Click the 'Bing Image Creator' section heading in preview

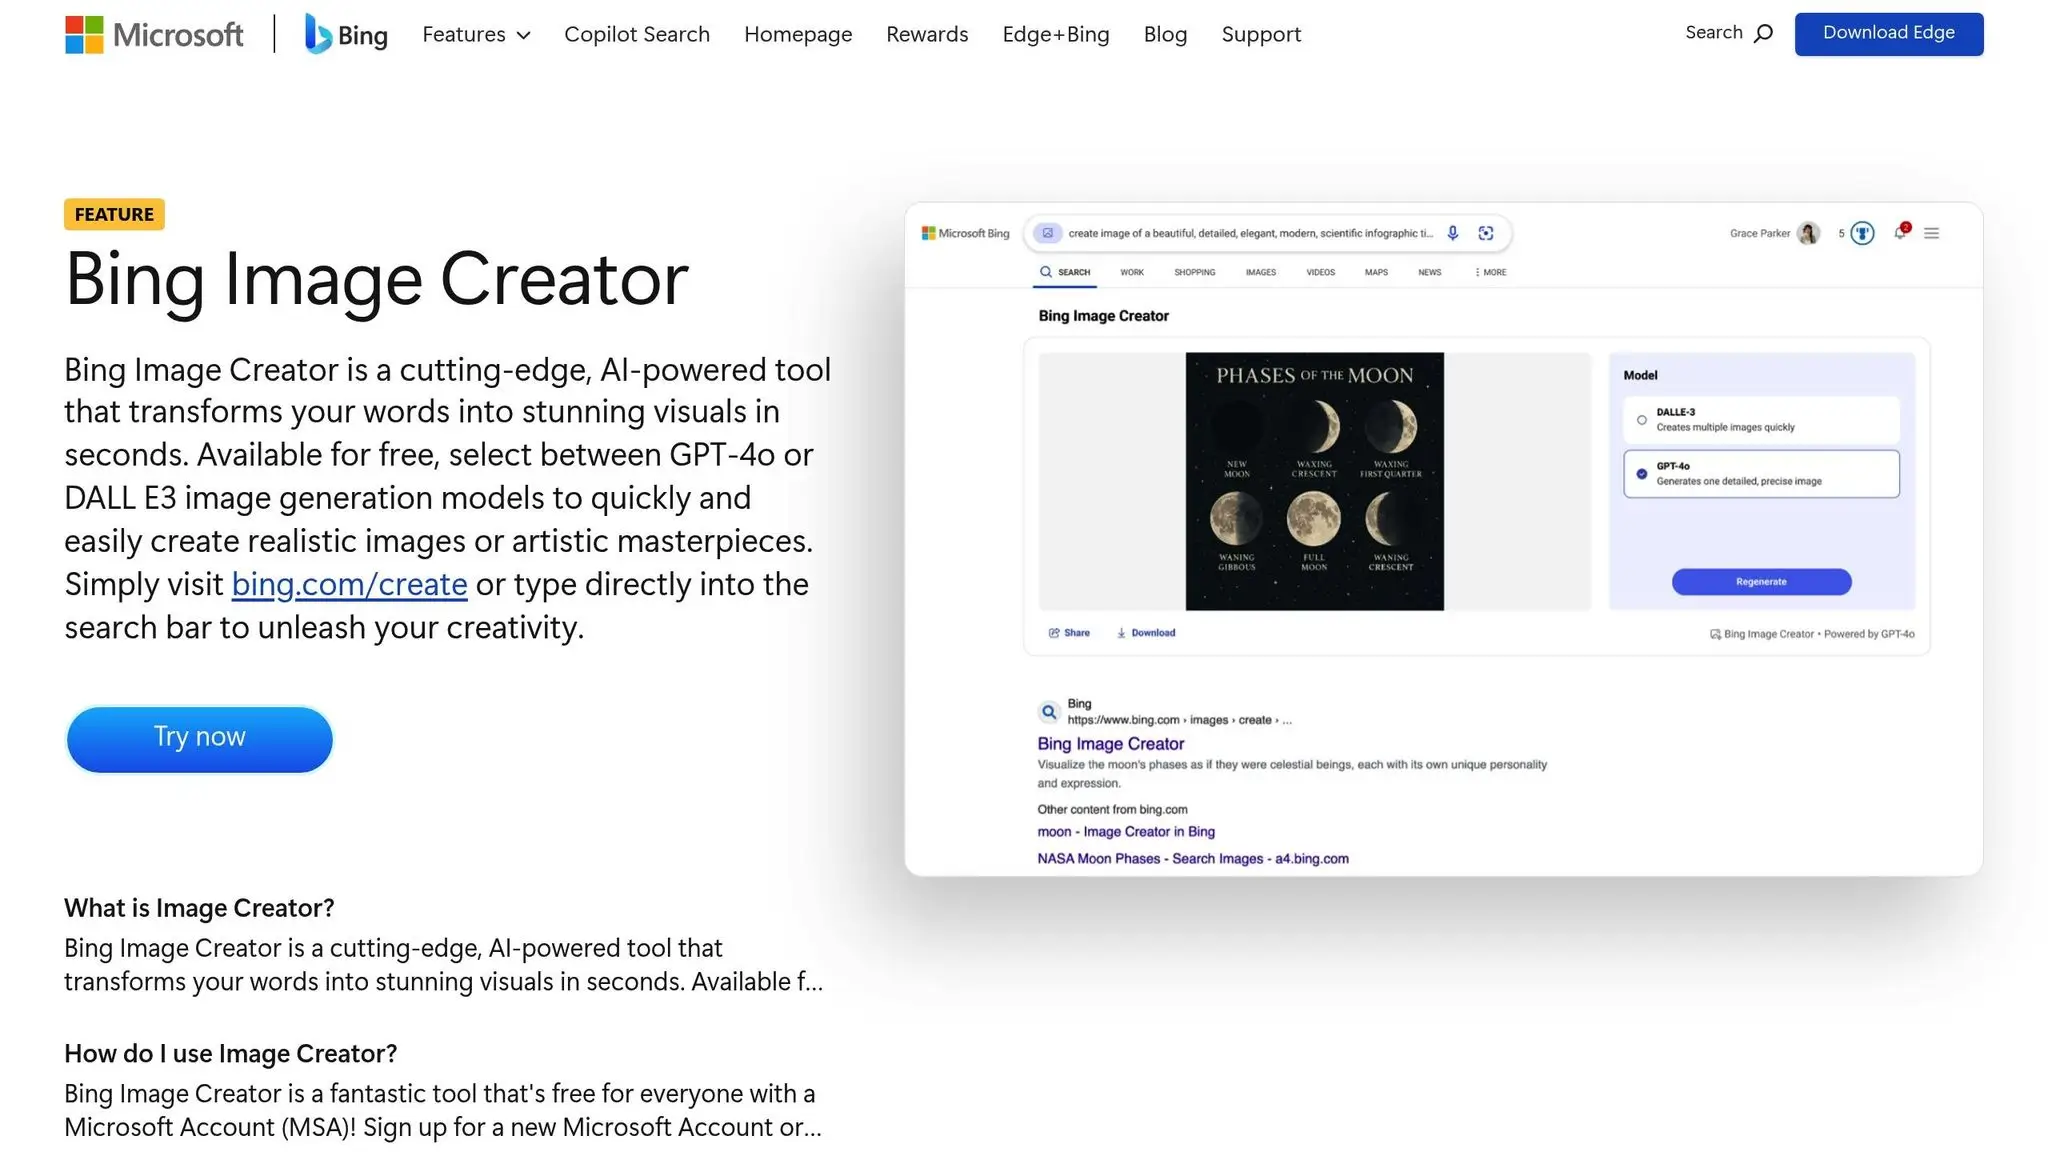pos(1103,316)
